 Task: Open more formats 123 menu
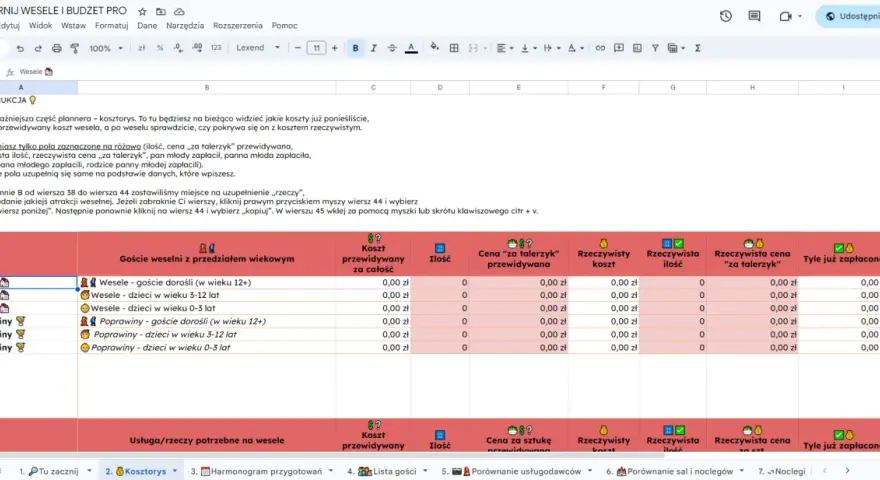[216, 48]
